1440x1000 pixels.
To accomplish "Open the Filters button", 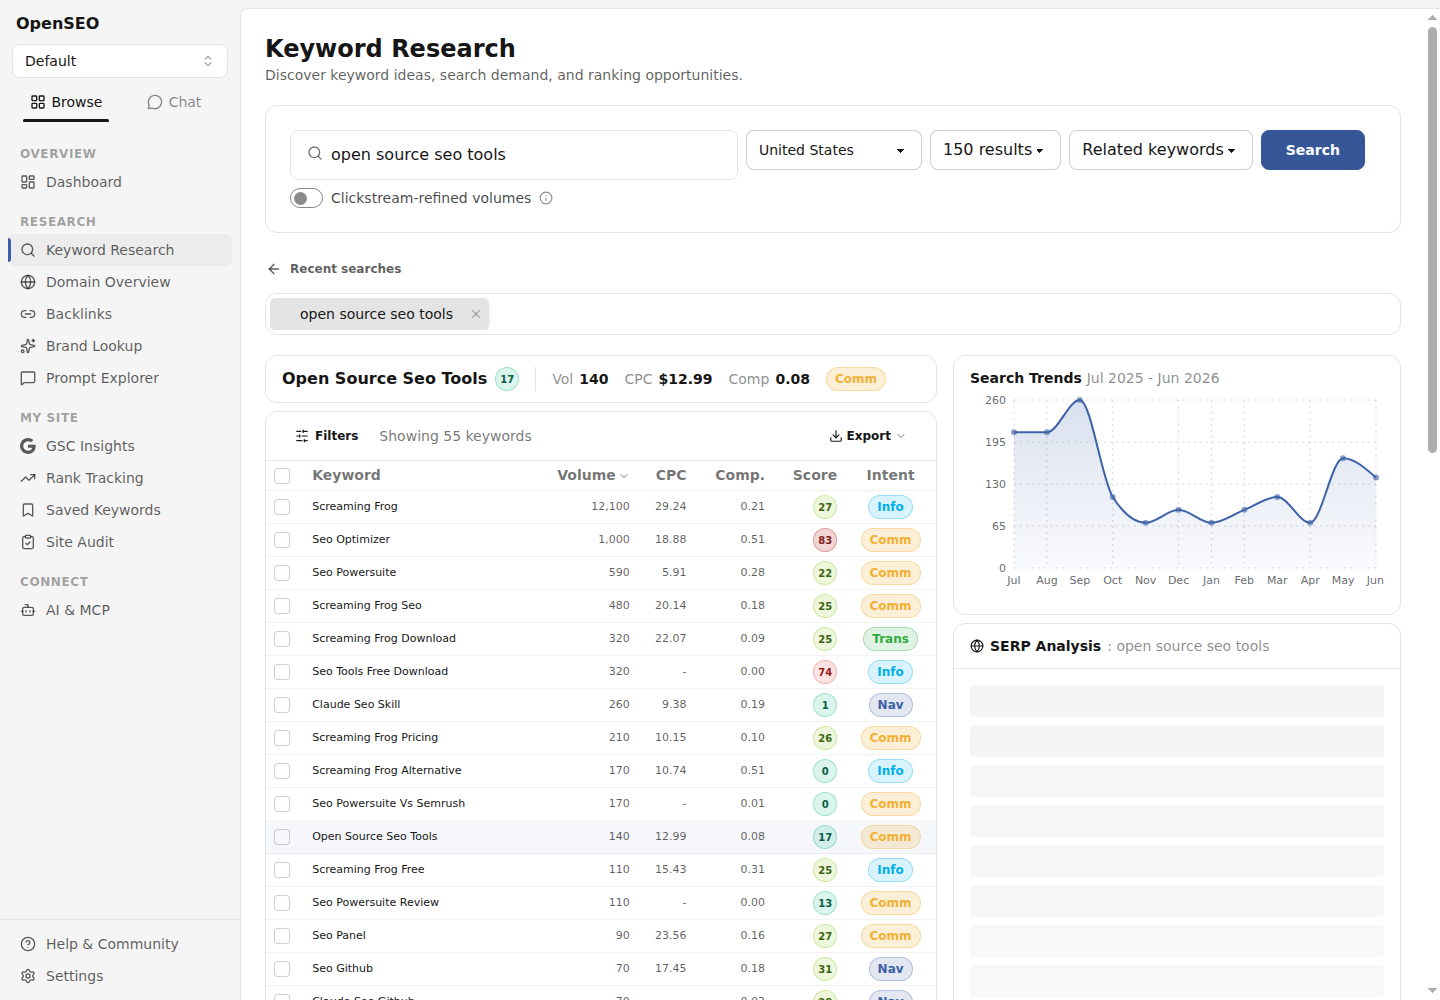I will tap(327, 436).
